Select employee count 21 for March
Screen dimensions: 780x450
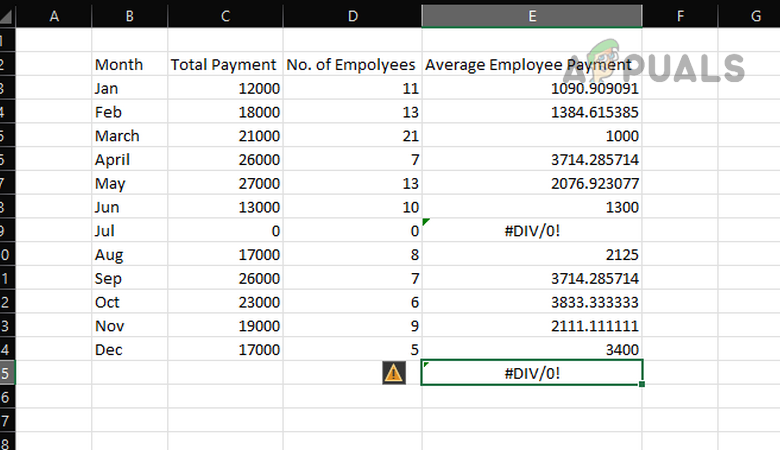point(353,136)
